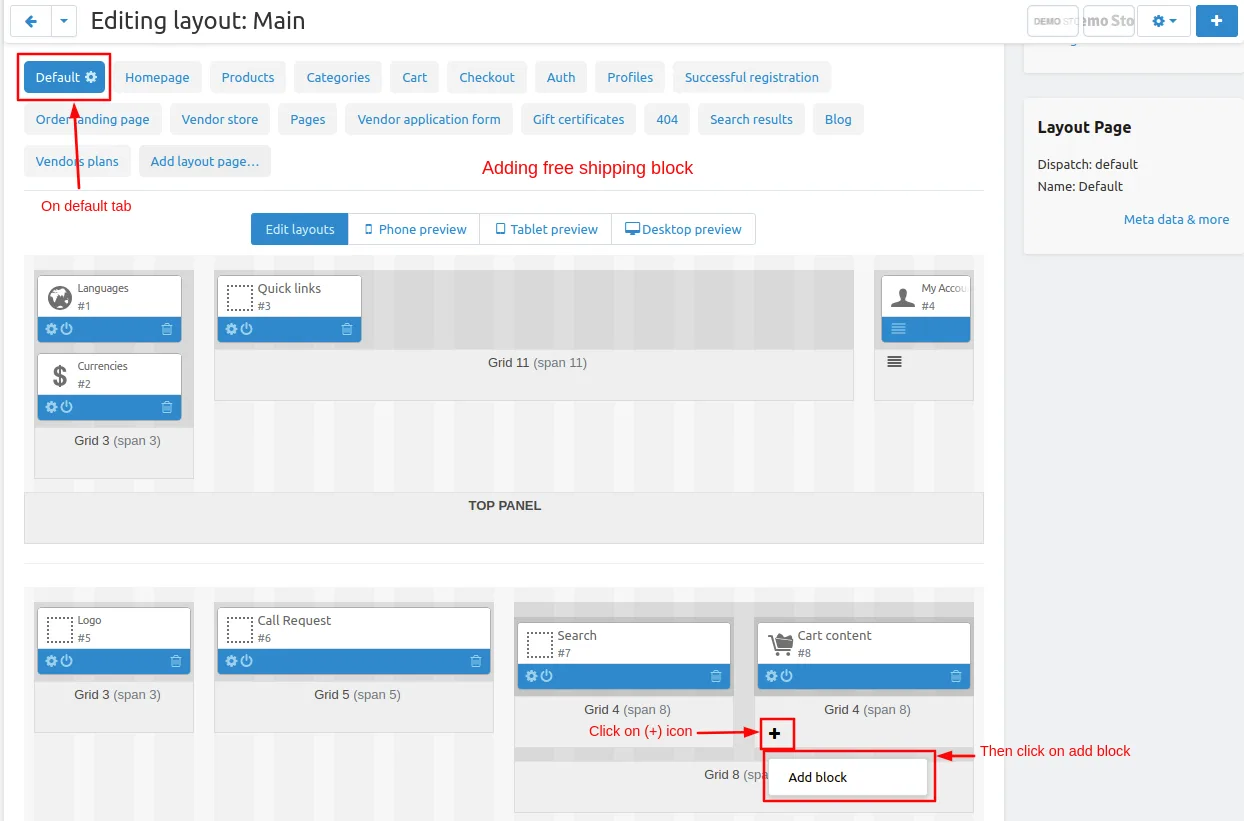Toggle power for Currencies block

point(66,407)
